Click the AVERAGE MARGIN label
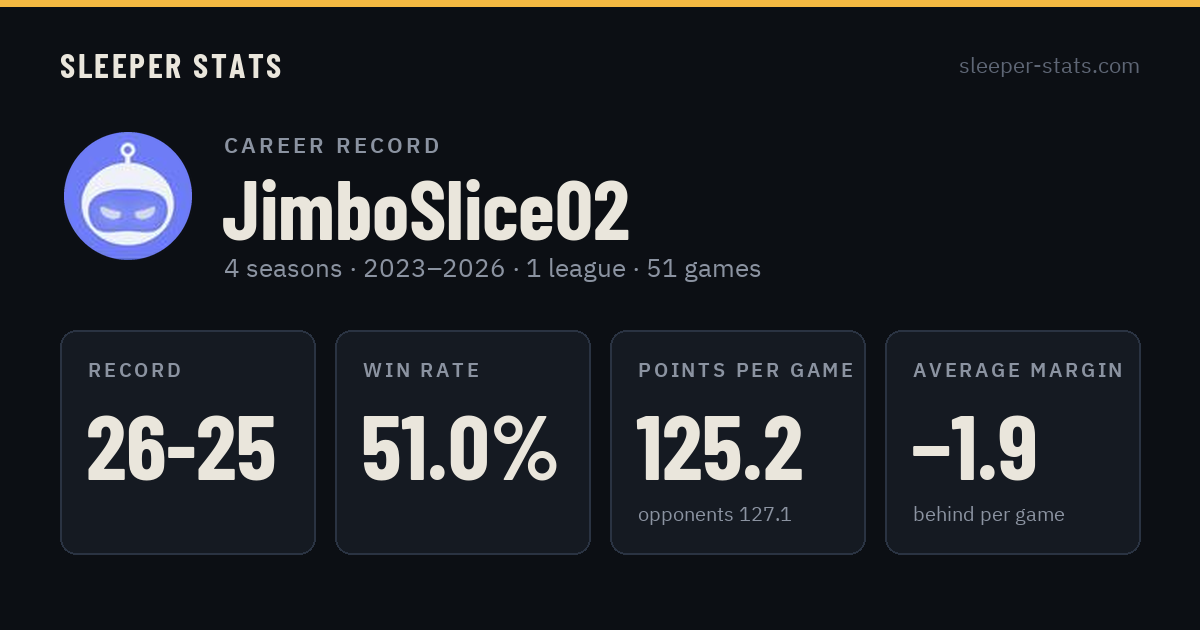The height and width of the screenshot is (630, 1200). coord(1018,371)
